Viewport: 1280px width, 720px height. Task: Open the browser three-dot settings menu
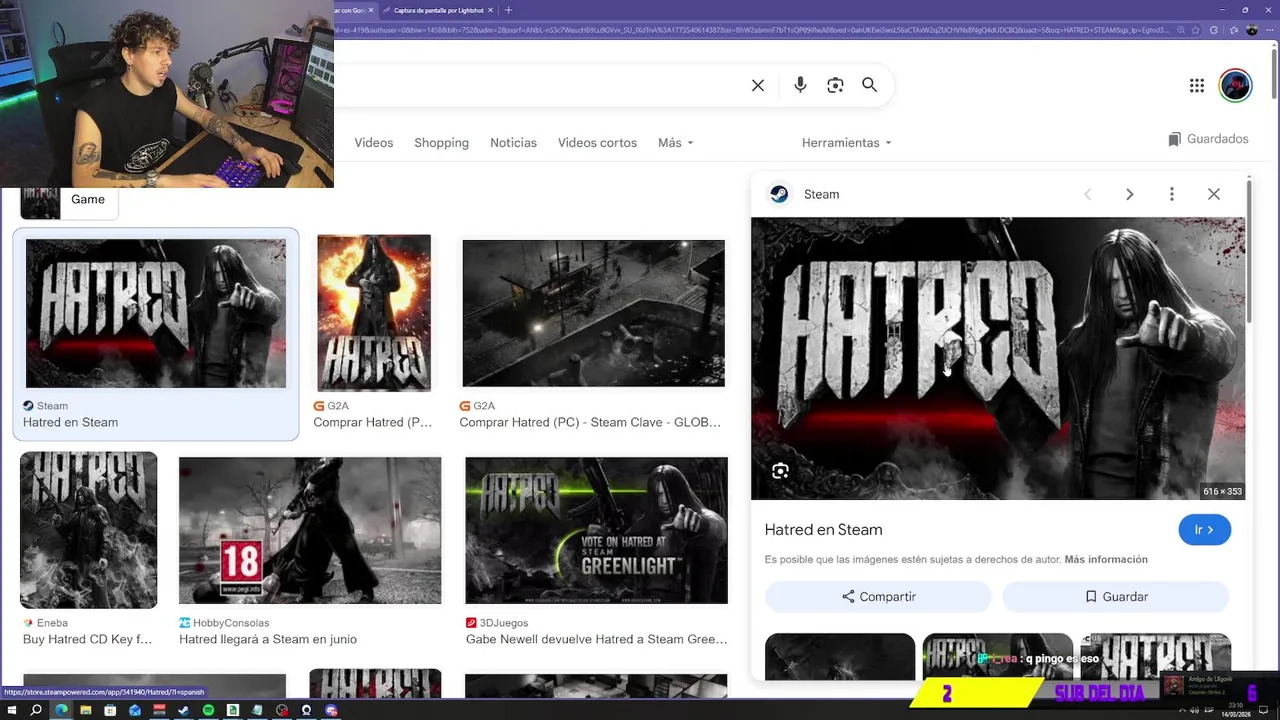[x=1270, y=30]
